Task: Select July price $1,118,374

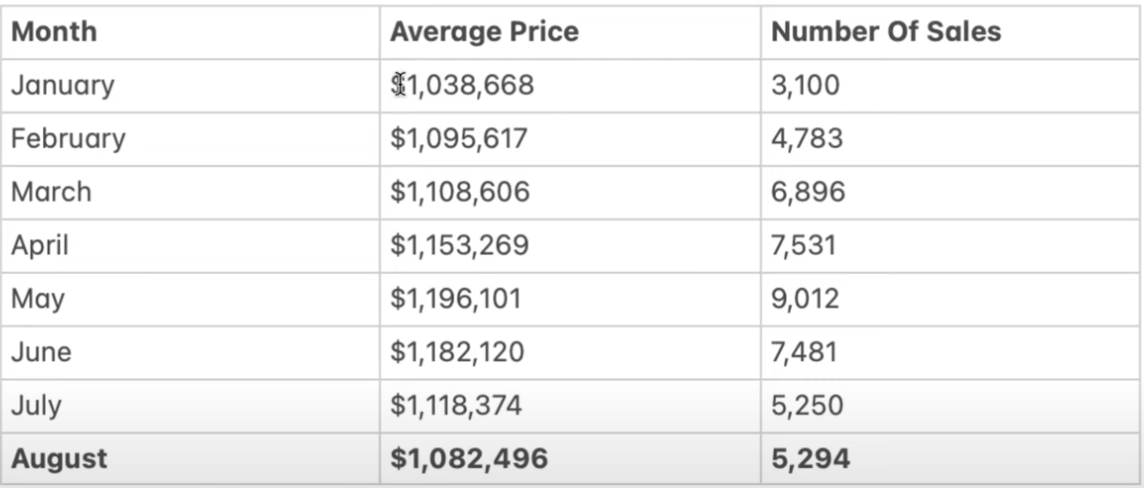Action: [x=456, y=405]
